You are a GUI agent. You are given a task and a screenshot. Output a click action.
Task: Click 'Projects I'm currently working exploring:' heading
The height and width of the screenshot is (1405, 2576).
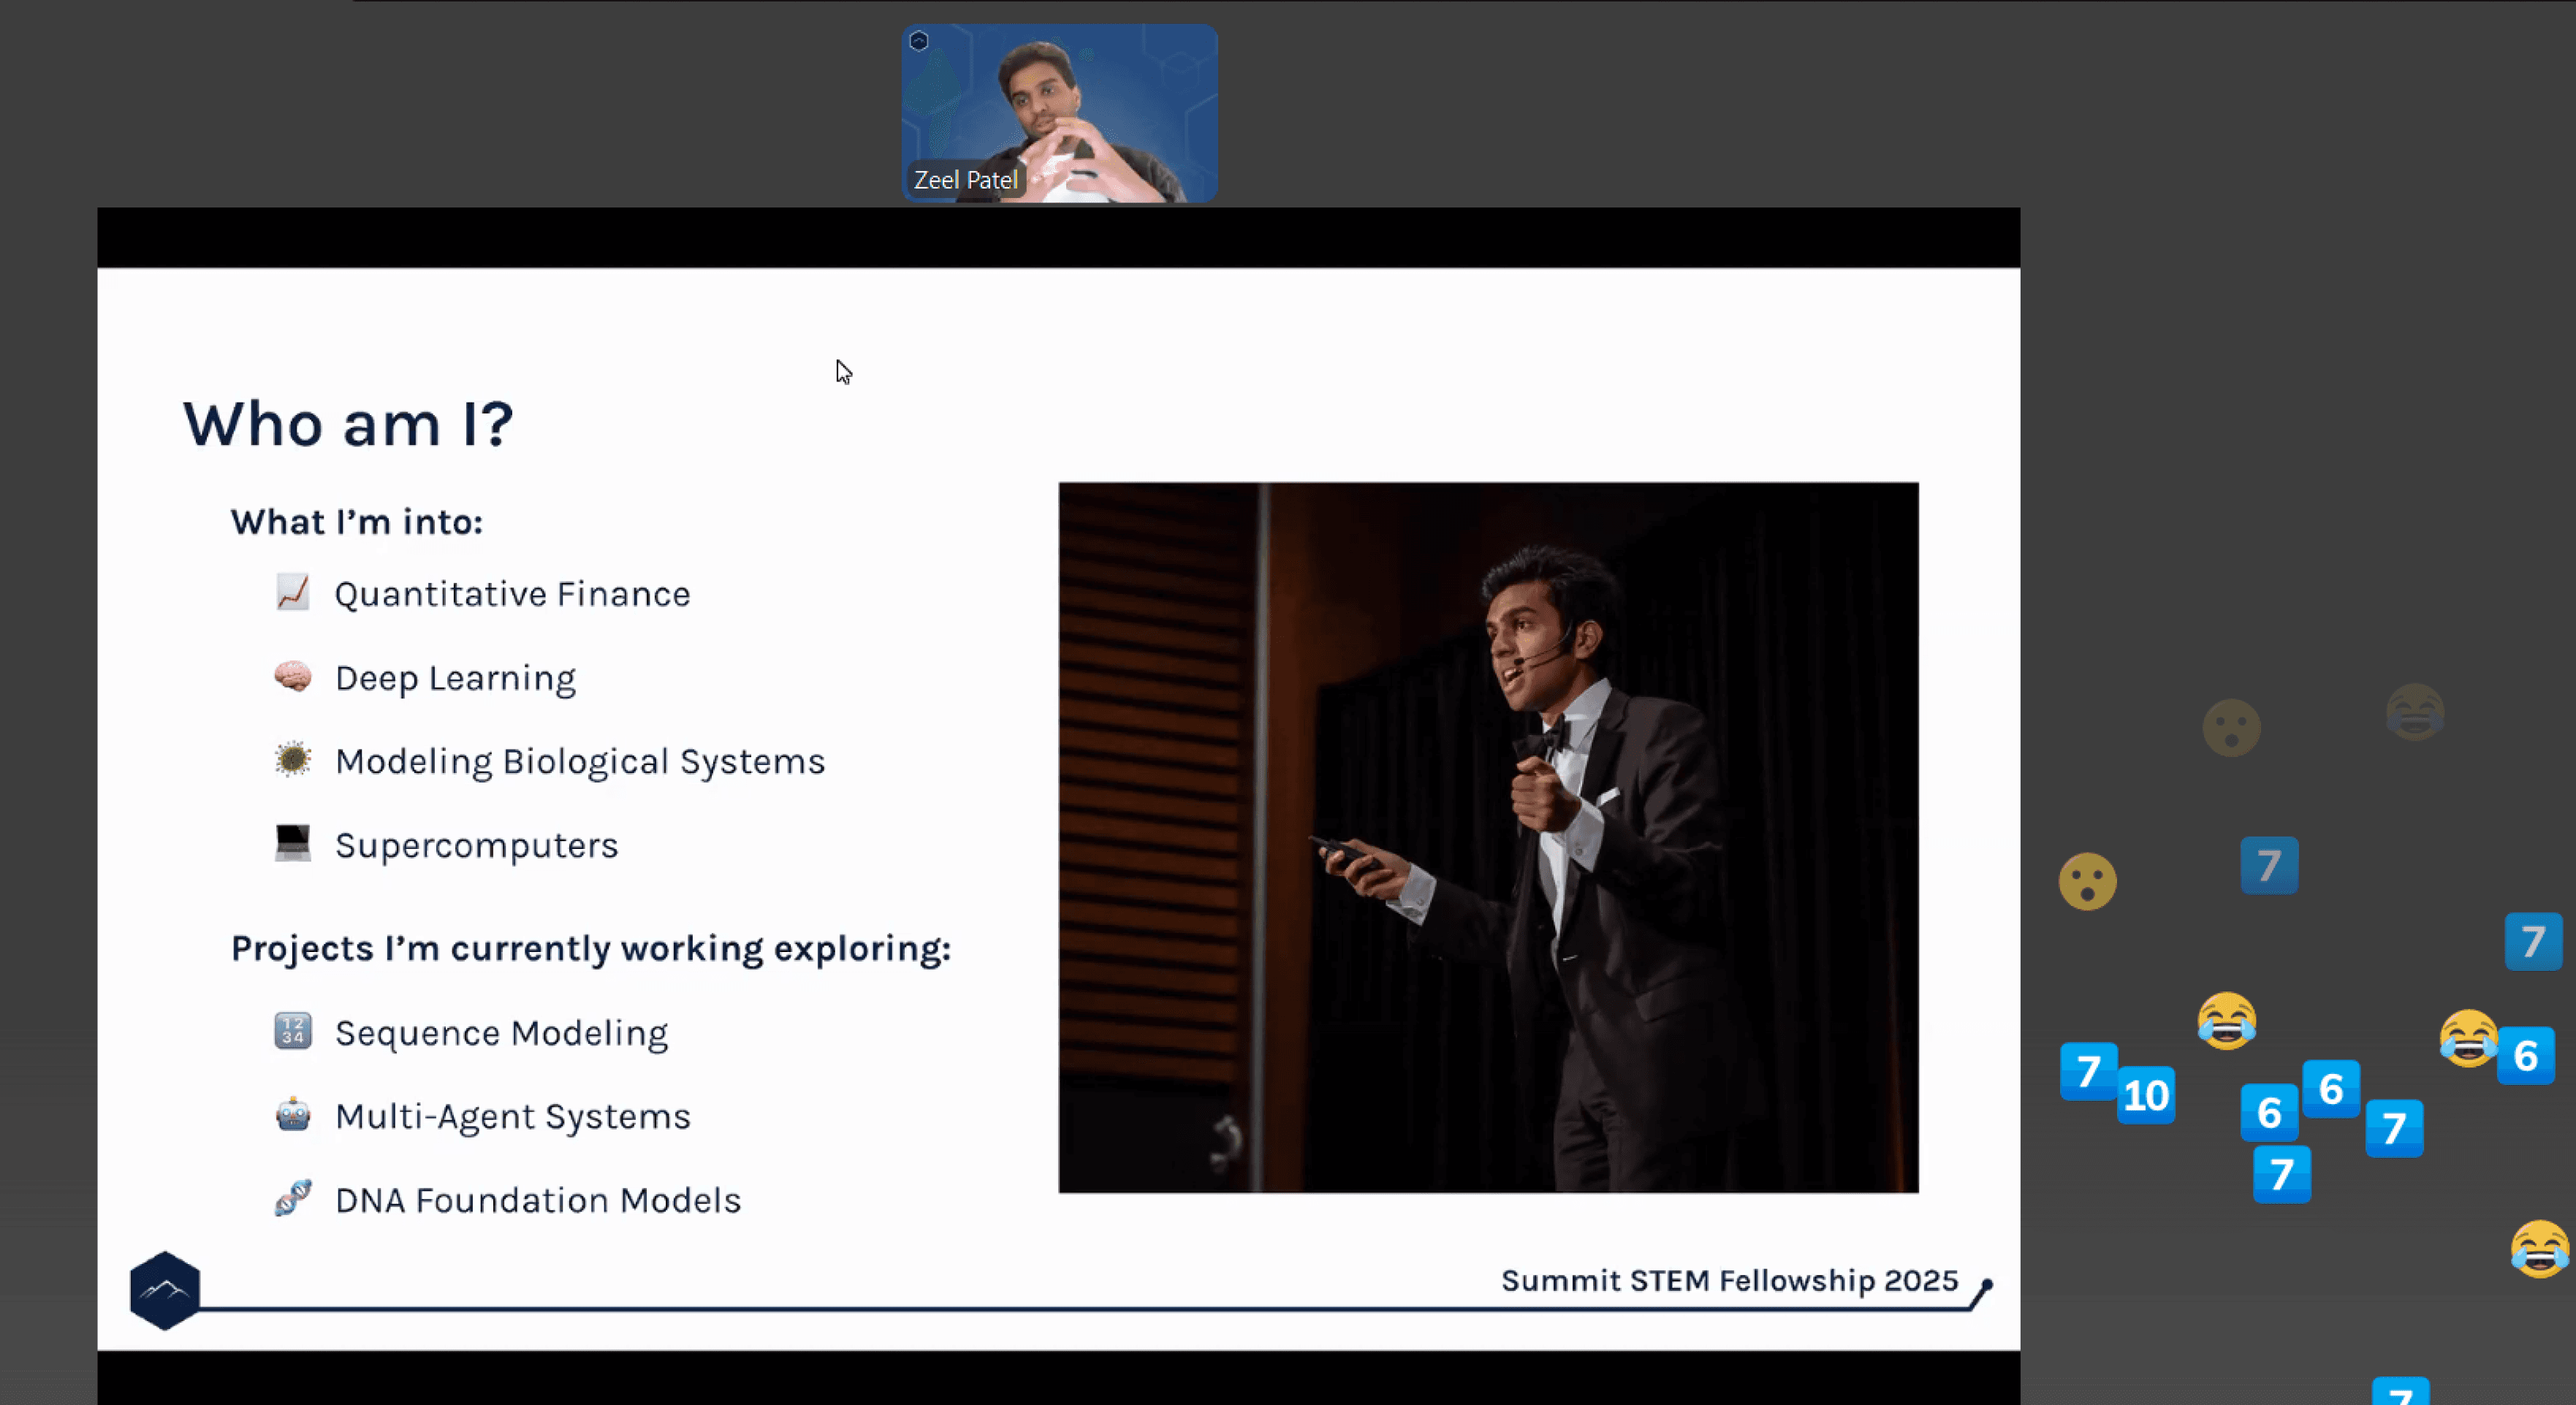point(591,948)
